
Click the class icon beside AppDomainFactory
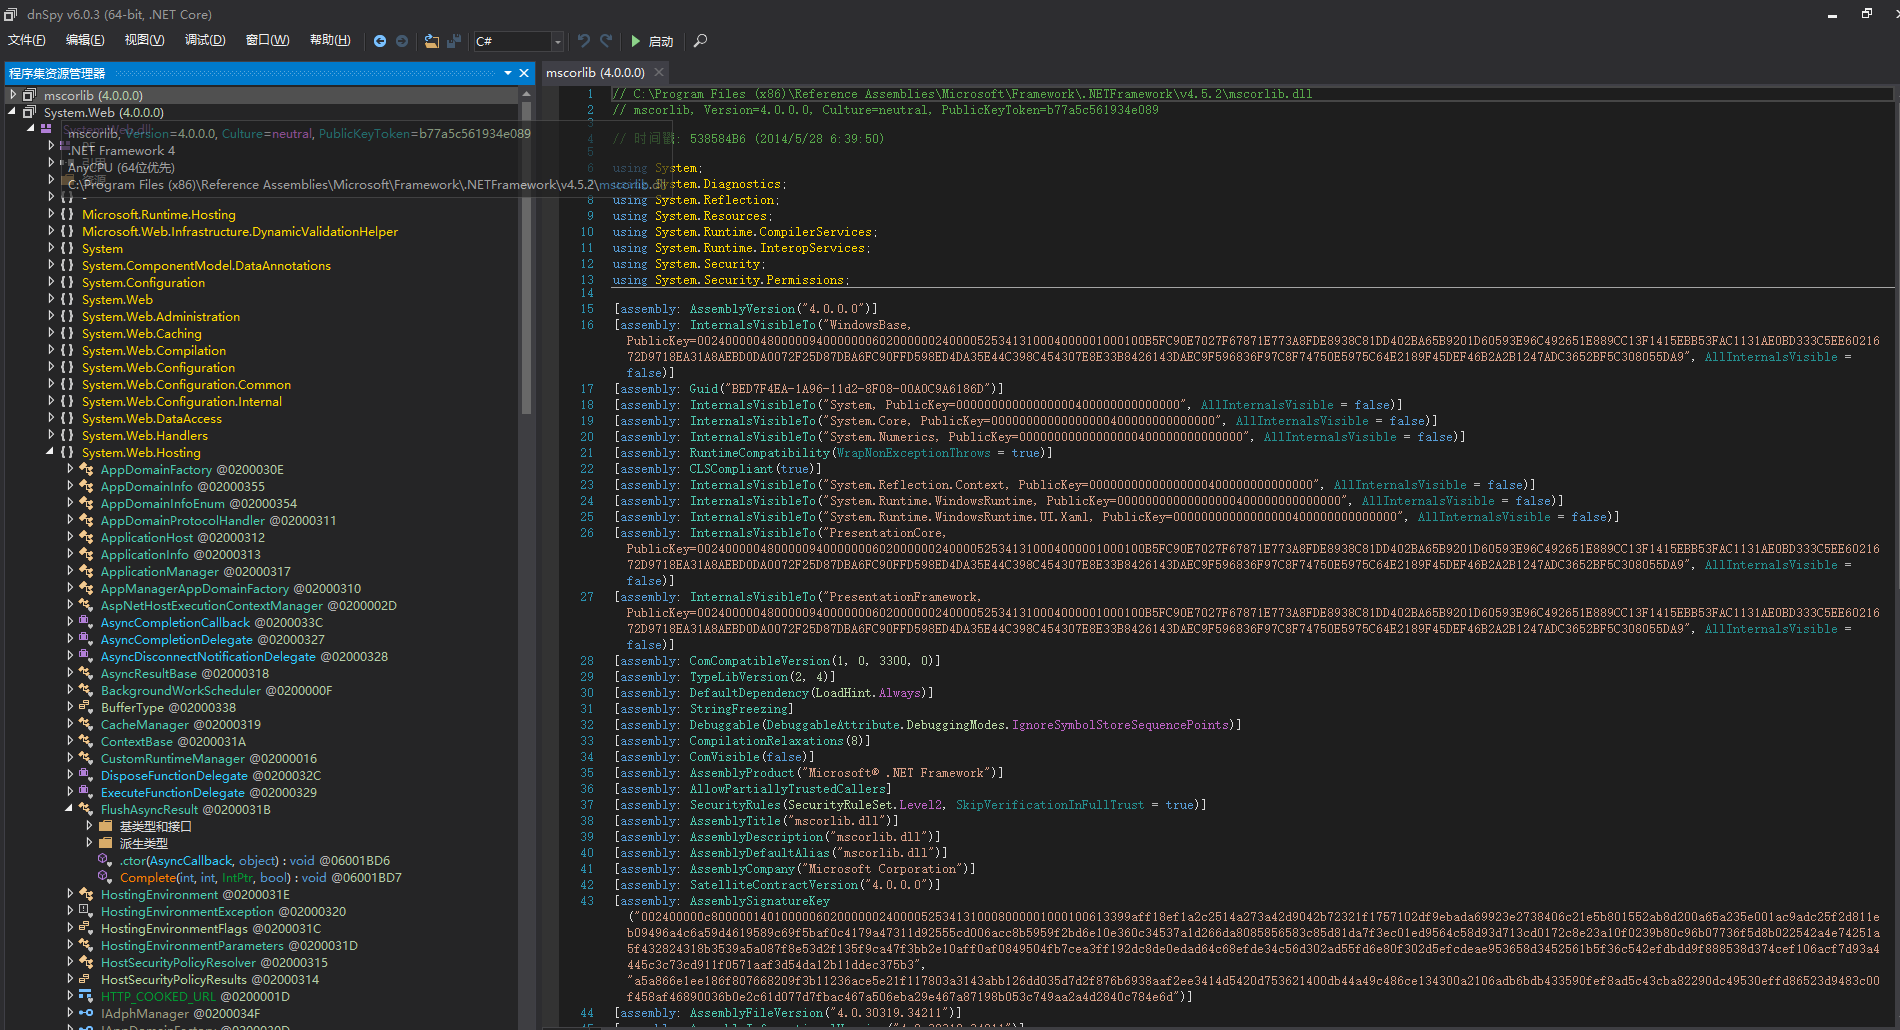(86, 469)
